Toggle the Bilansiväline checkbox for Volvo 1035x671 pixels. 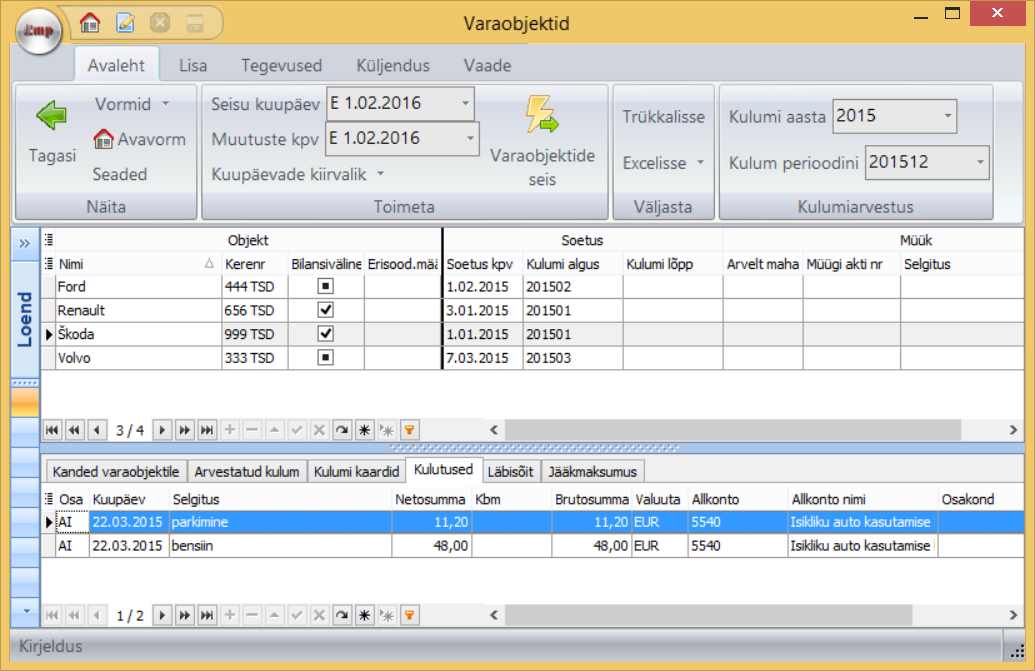point(325,357)
